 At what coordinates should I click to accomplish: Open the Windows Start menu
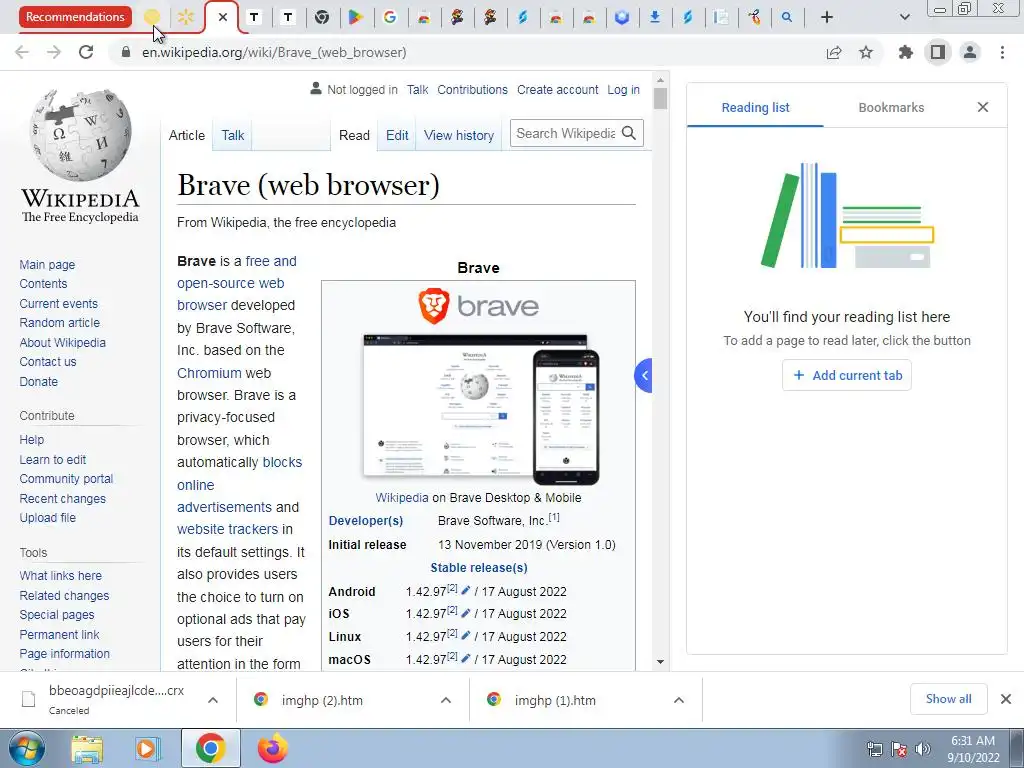point(26,748)
